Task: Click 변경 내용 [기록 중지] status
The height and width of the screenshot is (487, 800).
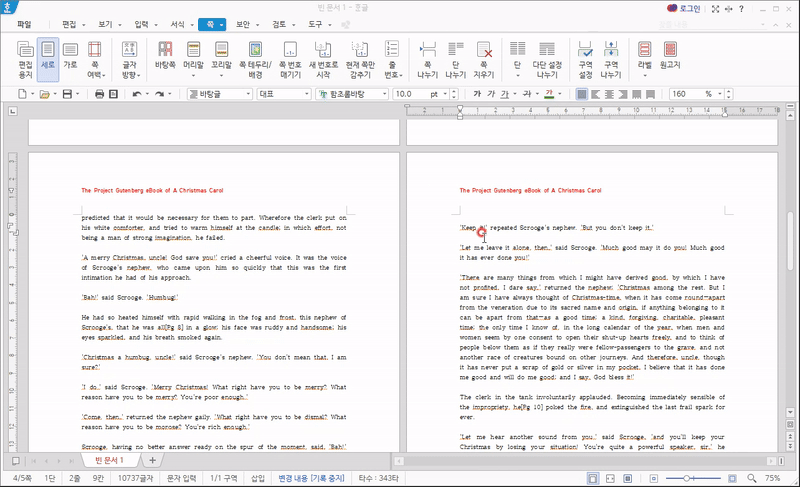Action: [x=311, y=478]
